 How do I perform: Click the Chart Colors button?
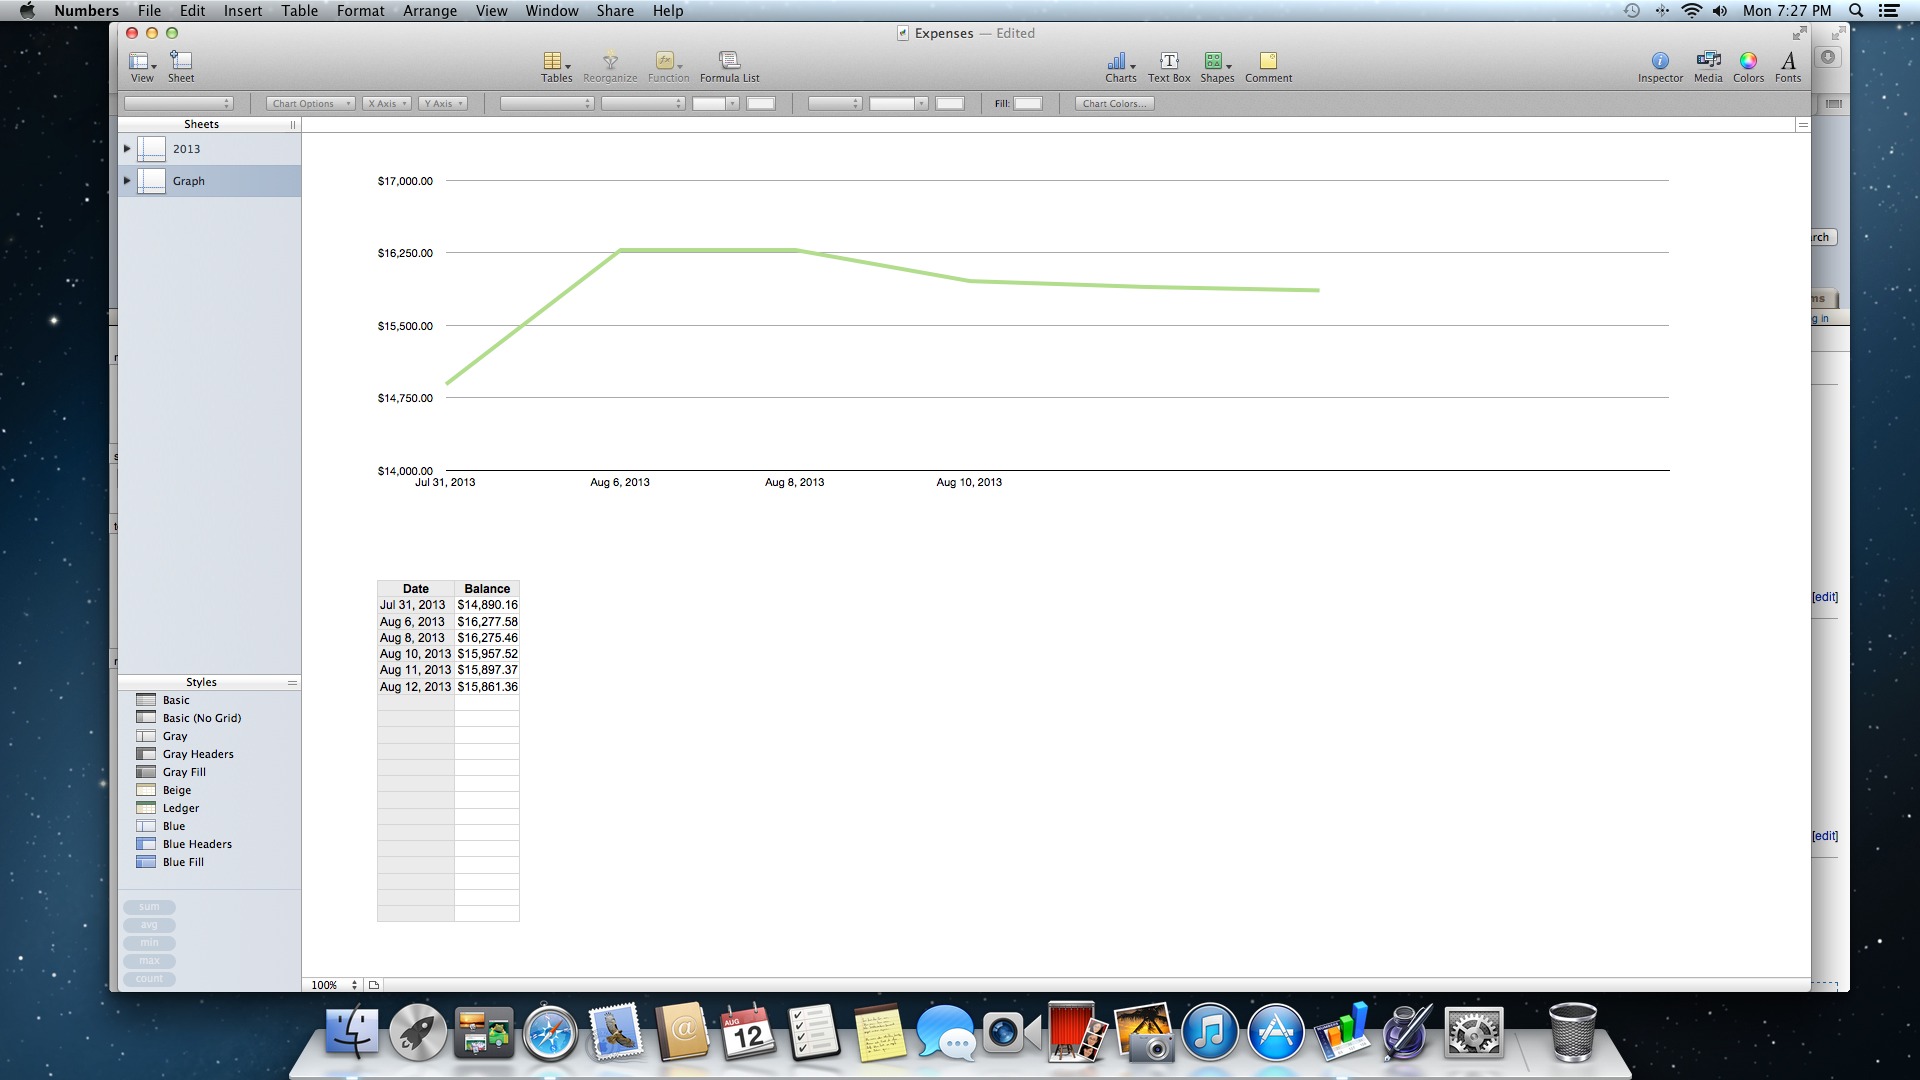1114,104
